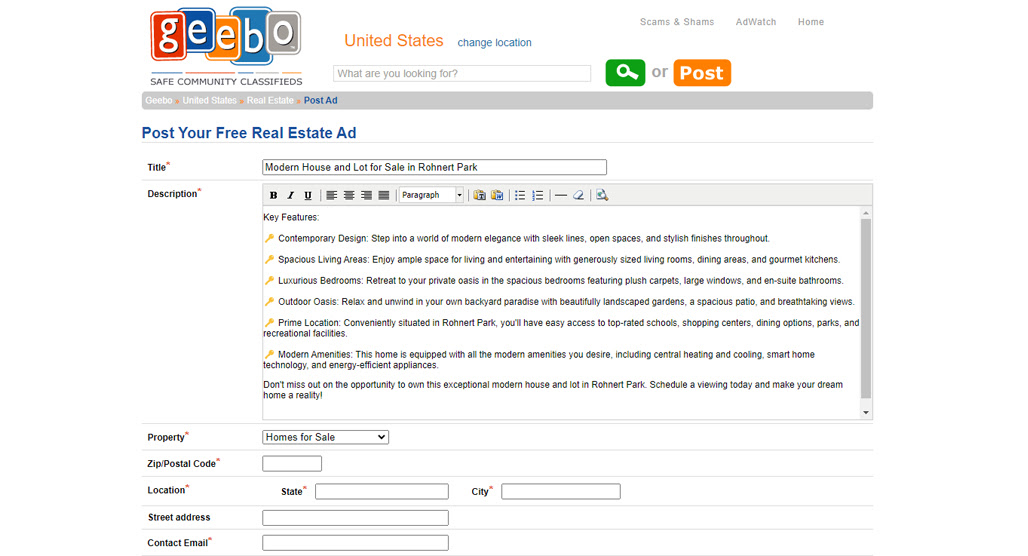Insert a horizontal rule line
The width and height of the screenshot is (1028, 556).
click(561, 195)
